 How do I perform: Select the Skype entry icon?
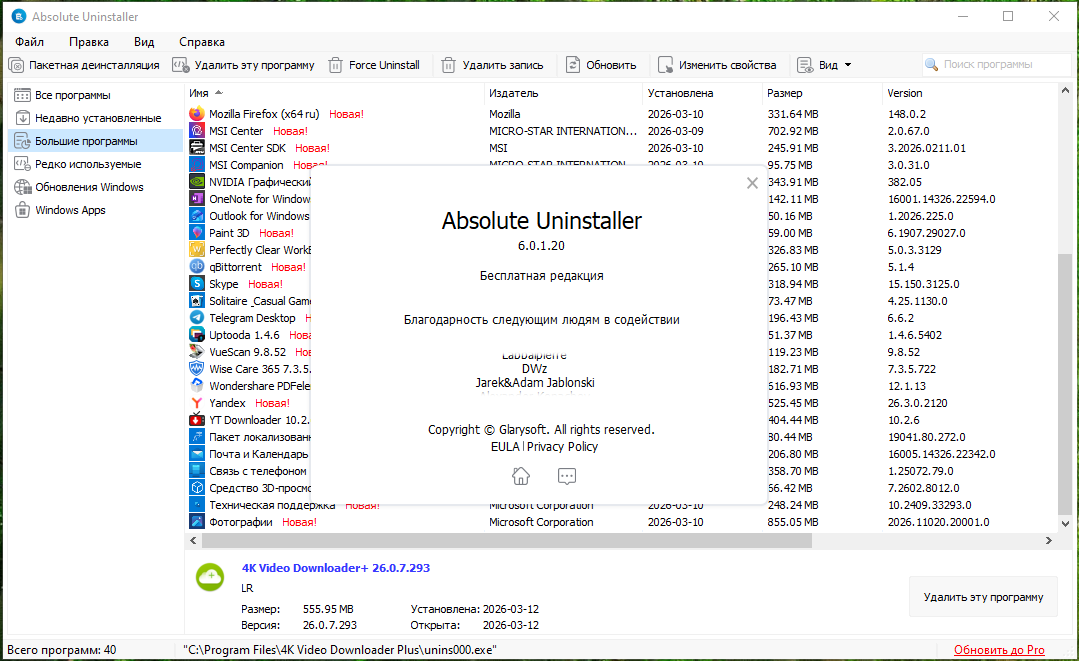[197, 284]
